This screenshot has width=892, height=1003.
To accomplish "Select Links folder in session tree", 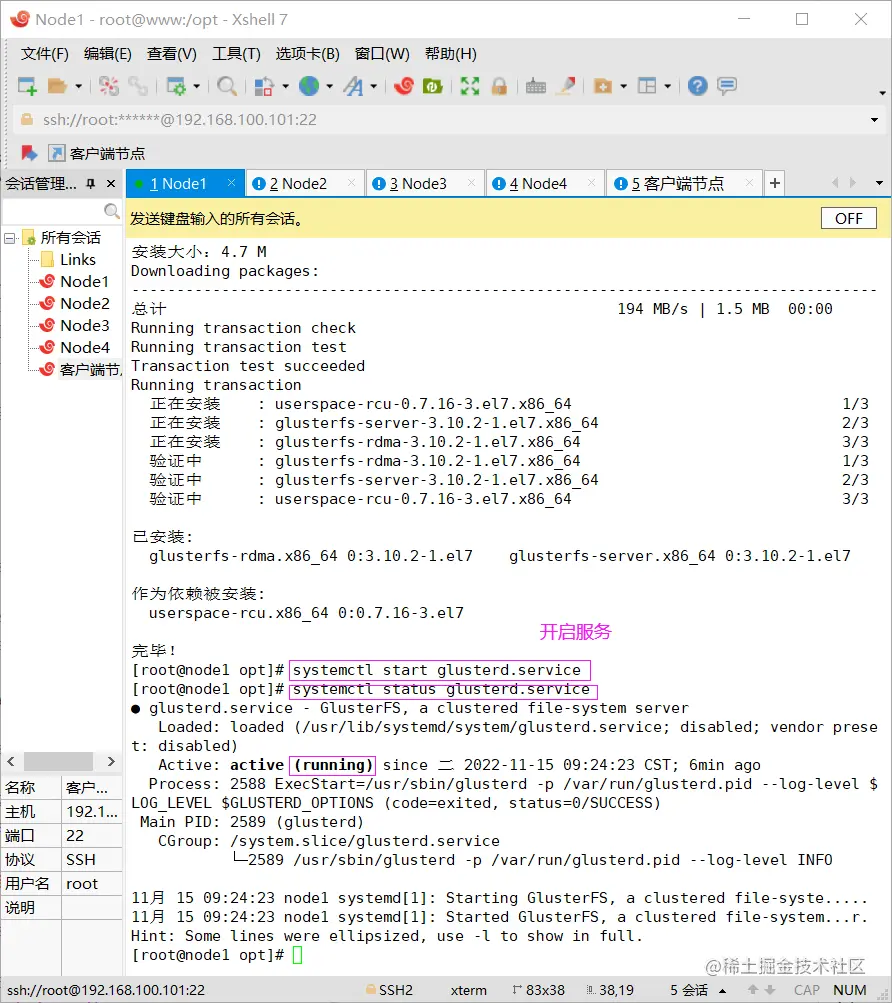I will [x=77, y=260].
